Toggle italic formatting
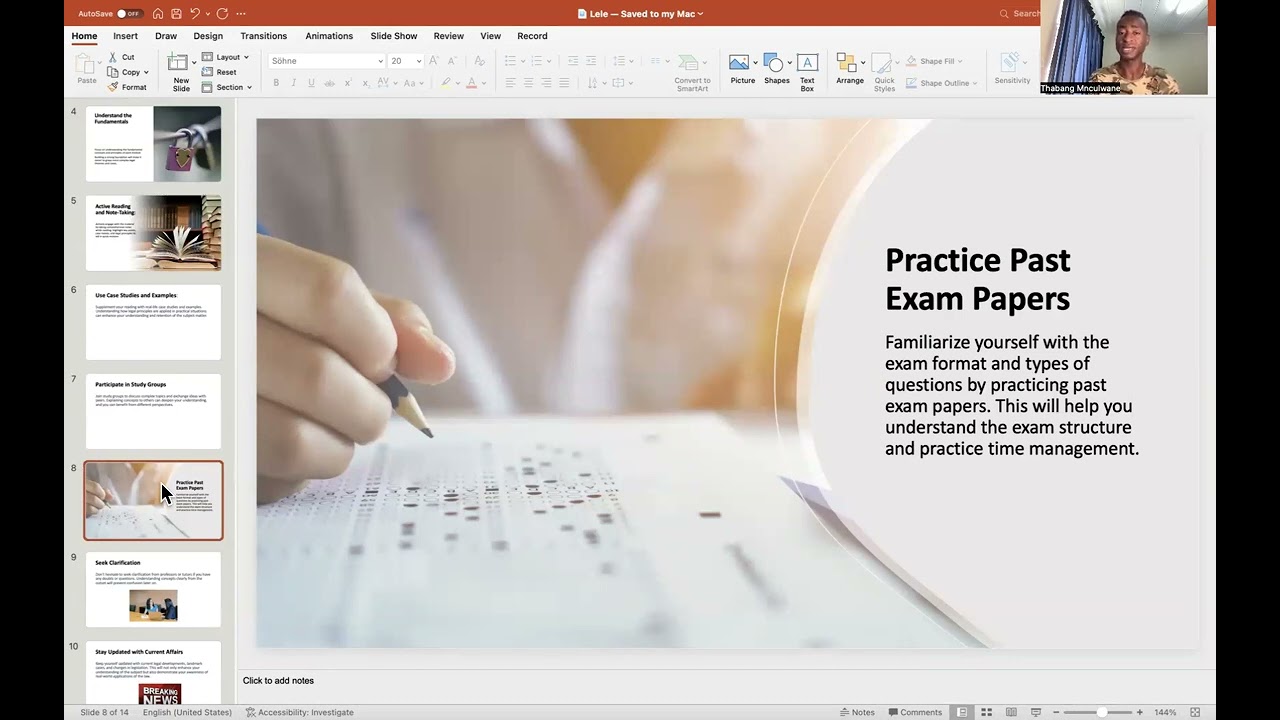 (294, 83)
